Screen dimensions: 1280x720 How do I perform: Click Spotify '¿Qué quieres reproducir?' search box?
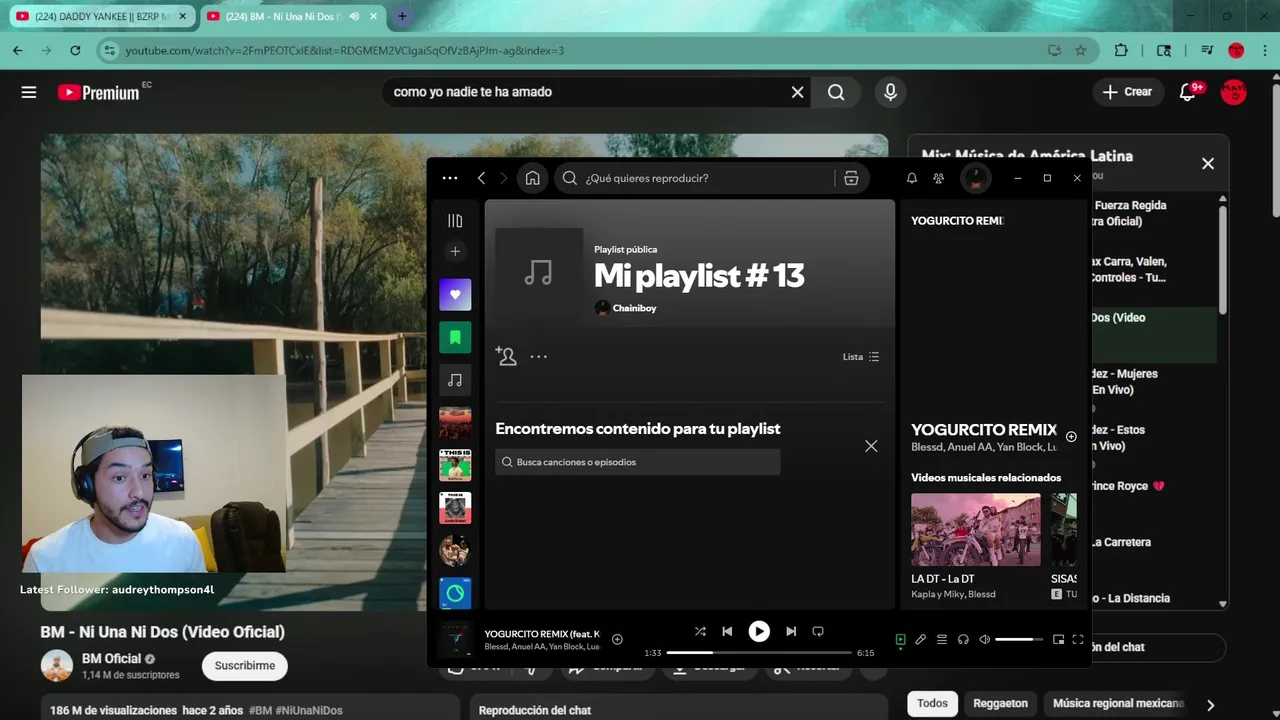pyautogui.click(x=696, y=178)
